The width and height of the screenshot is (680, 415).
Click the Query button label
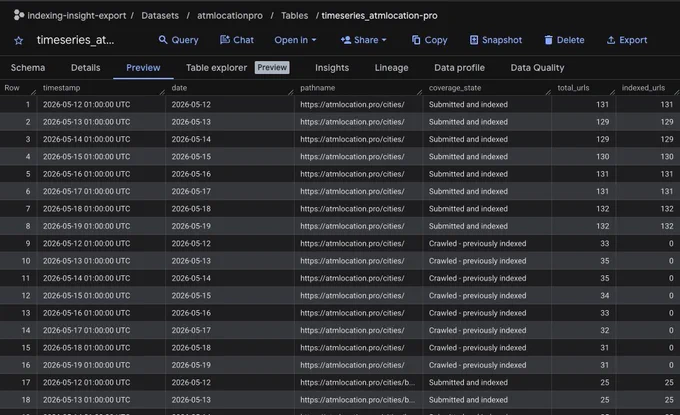pyautogui.click(x=185, y=40)
